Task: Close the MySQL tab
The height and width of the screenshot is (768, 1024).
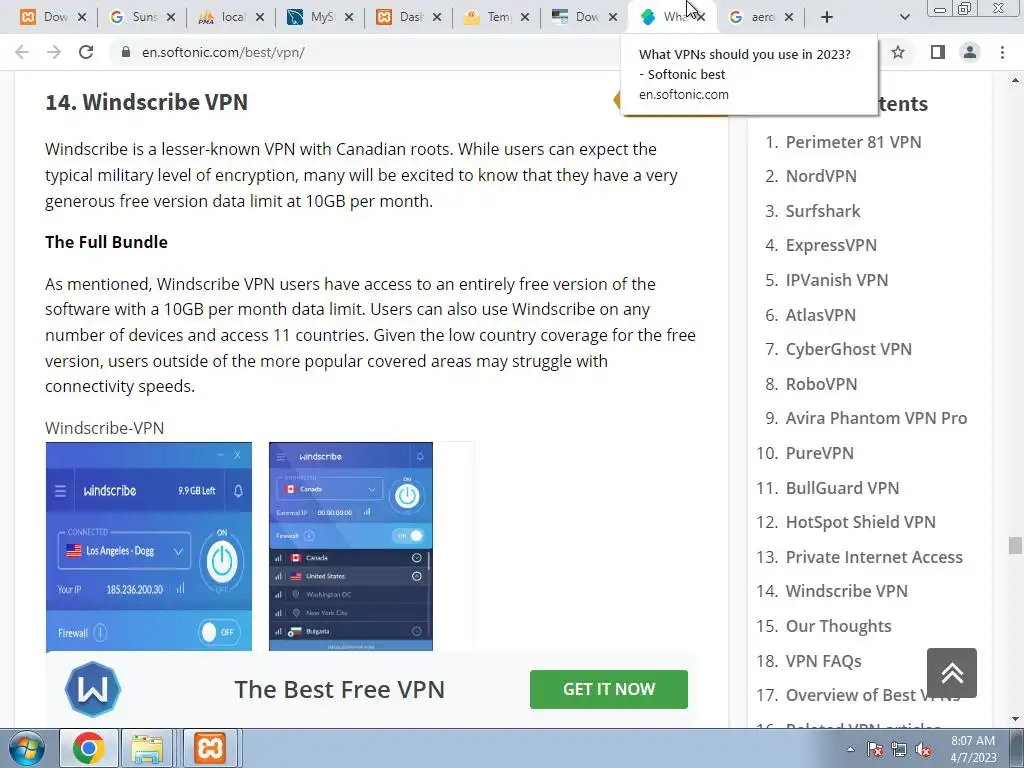Action: (x=349, y=17)
